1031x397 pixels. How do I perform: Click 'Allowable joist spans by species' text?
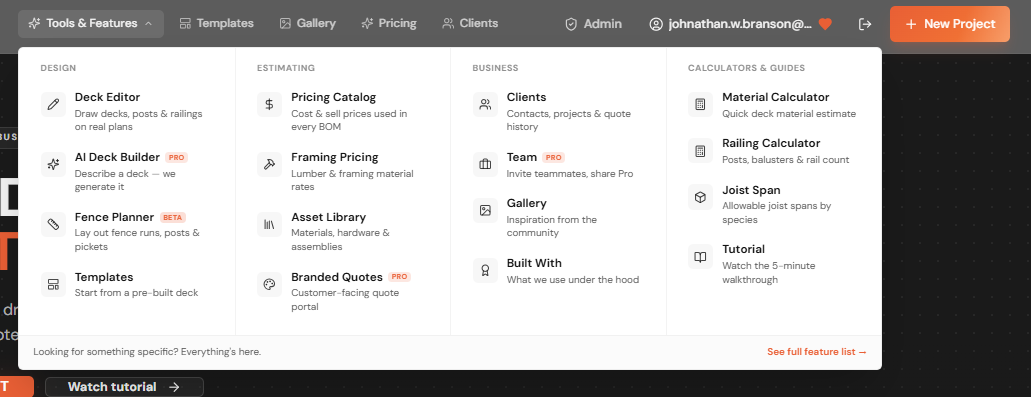(777, 213)
